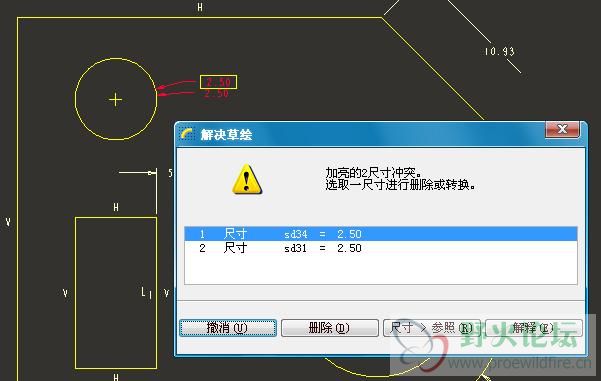Viewport: 601px width, 381px height.
Task: Click the yellow warning icon in dialog
Action: click(247, 179)
